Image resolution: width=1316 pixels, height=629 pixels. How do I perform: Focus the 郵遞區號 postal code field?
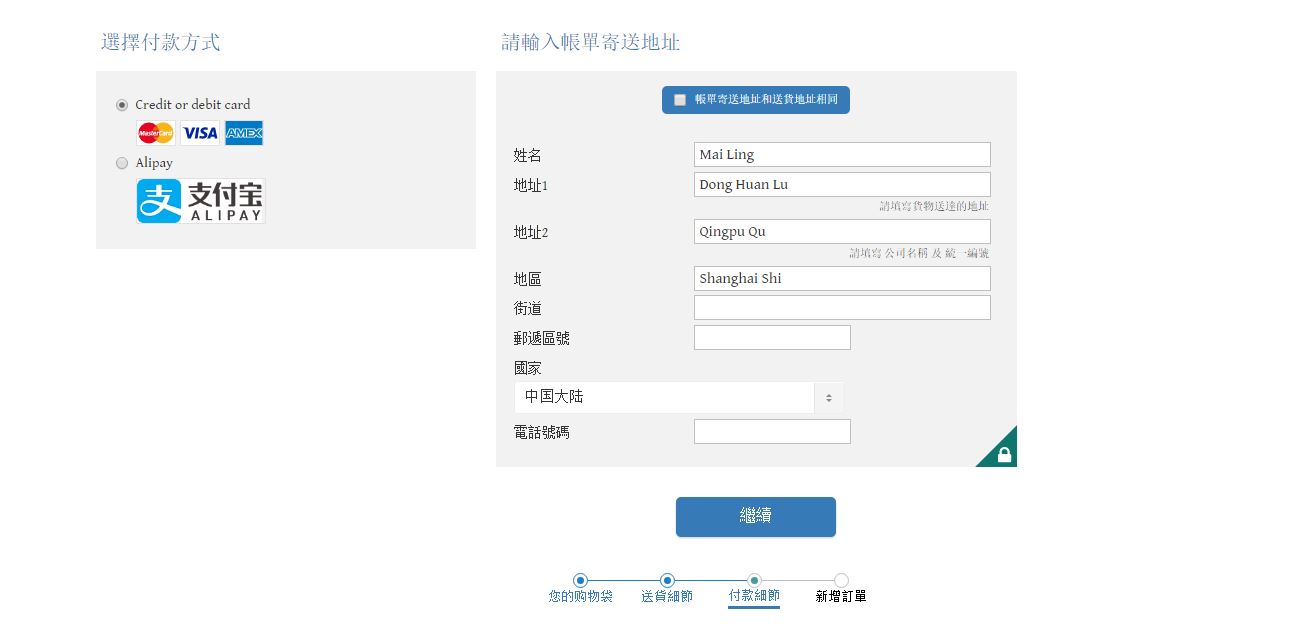pos(772,337)
